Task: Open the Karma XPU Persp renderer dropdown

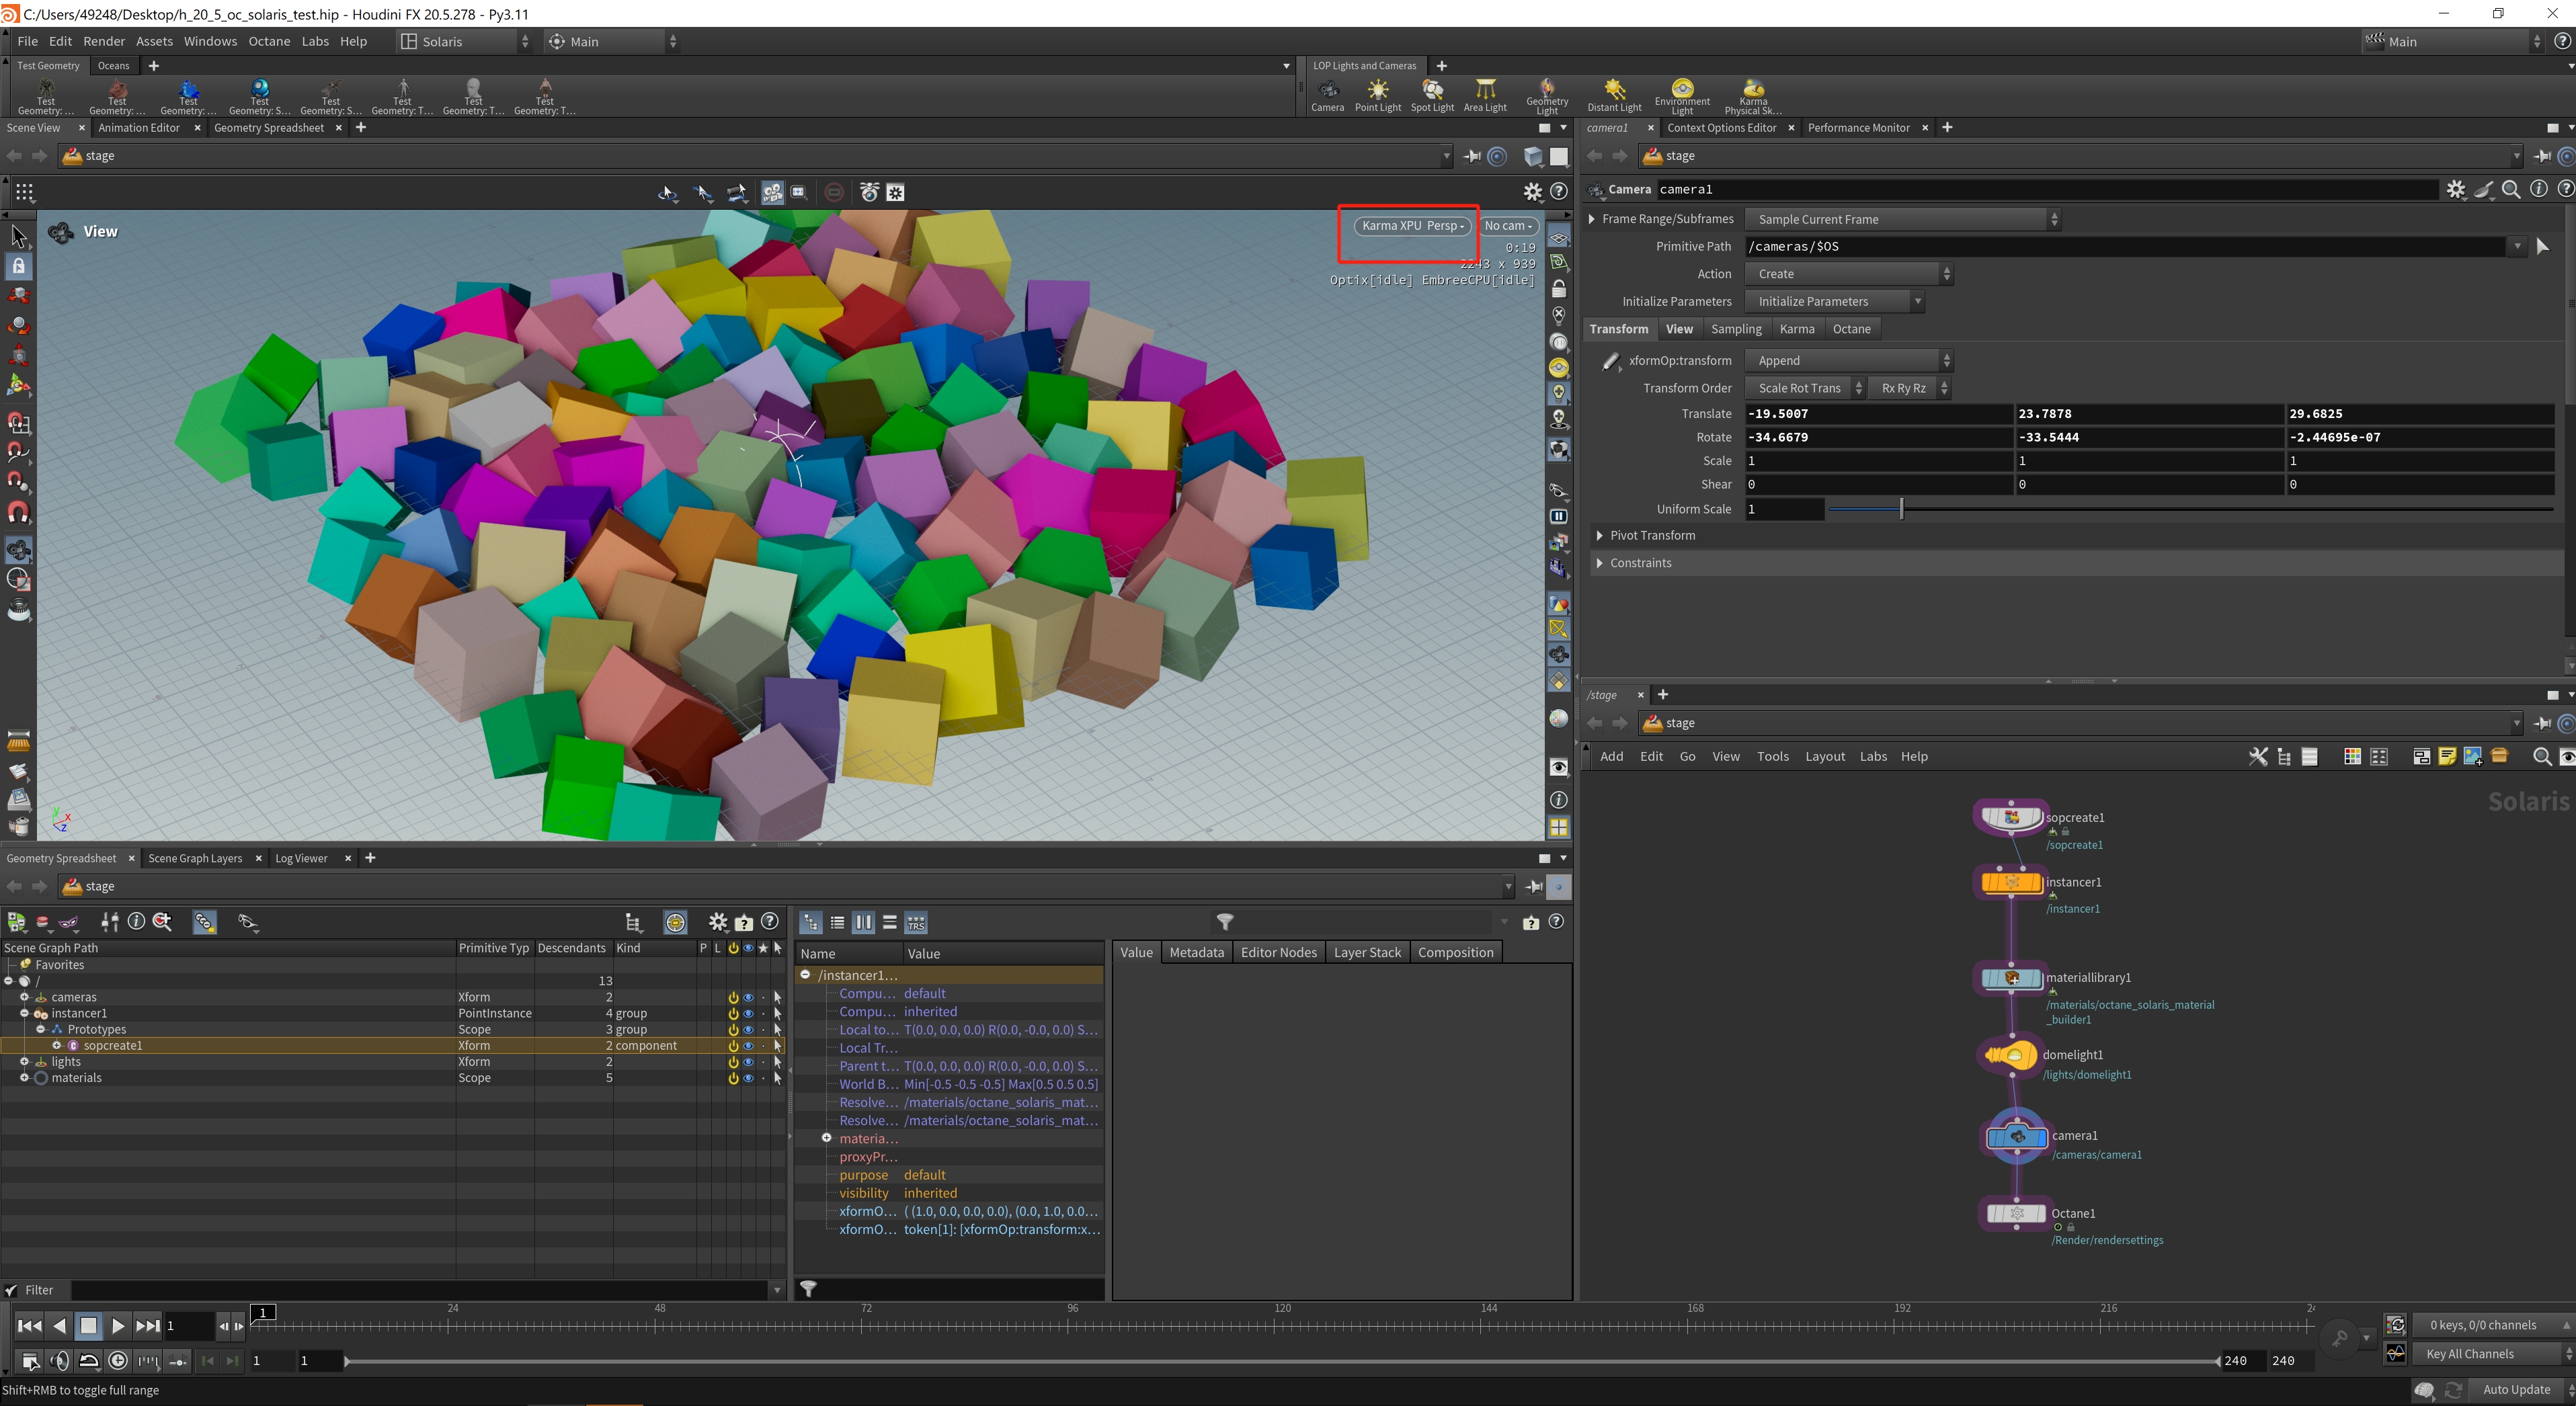Action: click(x=1412, y=226)
